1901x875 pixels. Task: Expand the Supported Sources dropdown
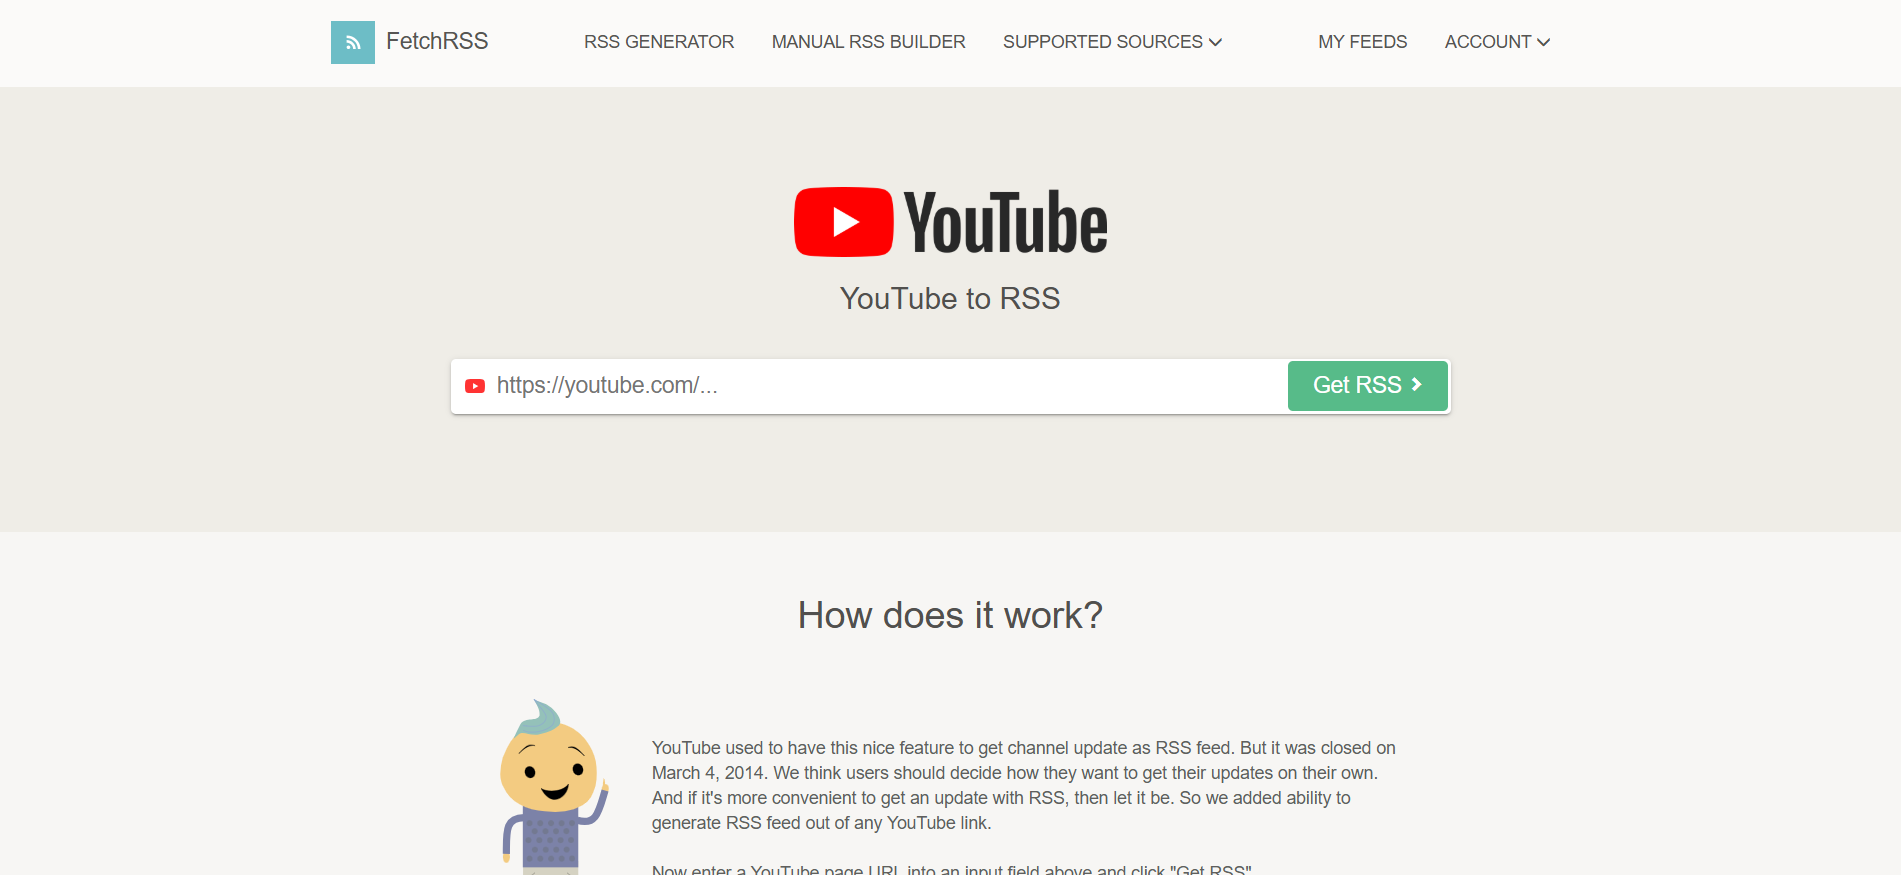point(1112,42)
